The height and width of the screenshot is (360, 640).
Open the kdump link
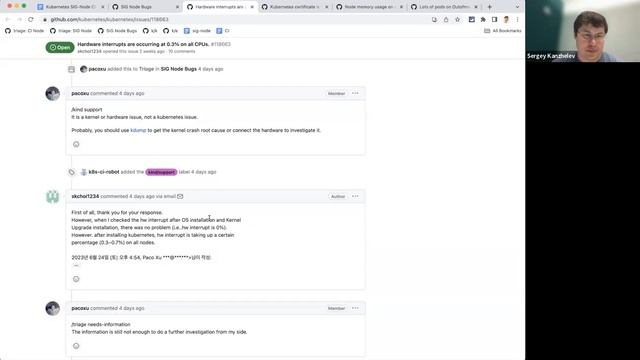point(138,130)
